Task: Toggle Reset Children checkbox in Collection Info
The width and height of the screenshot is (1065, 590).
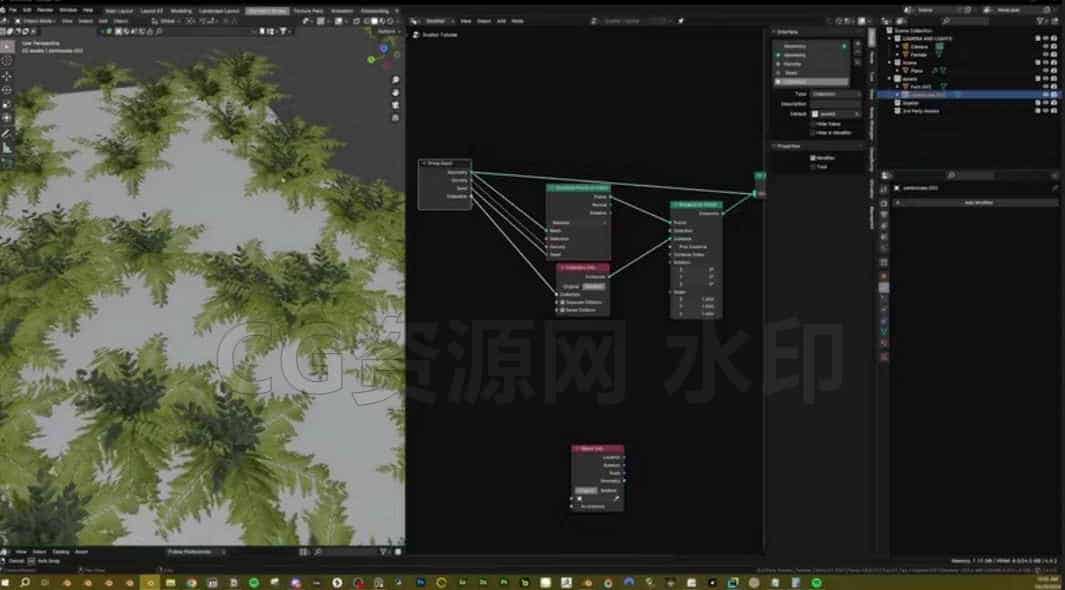Action: (562, 310)
